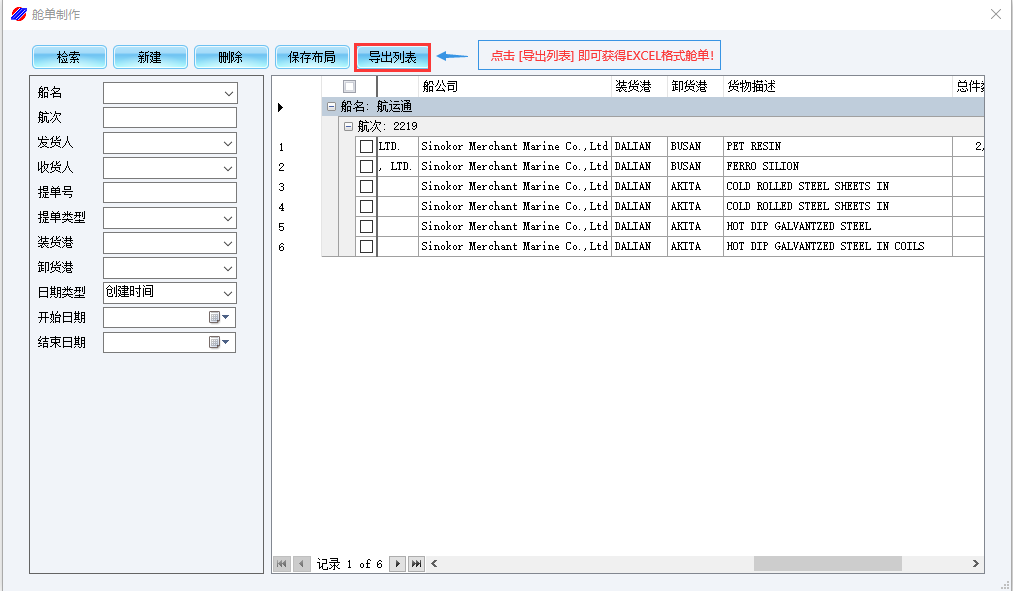Go to next record arrow
Viewport: 1013px width, 591px height.
(397, 564)
